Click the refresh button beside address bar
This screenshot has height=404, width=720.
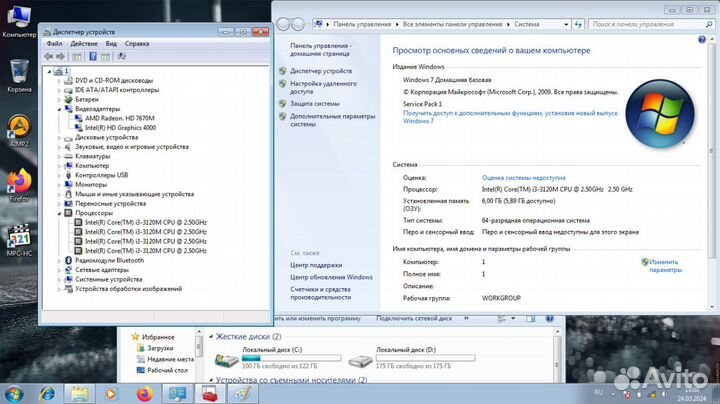[x=578, y=24]
